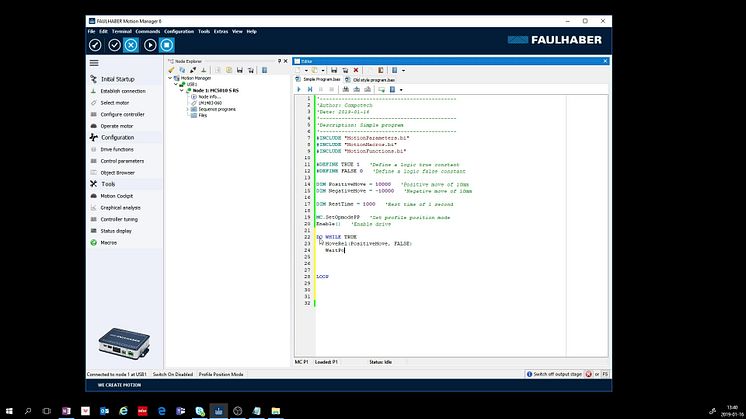Open the open-file dropdown arrow in Editor
The height and width of the screenshot is (419, 746).
[x=323, y=70]
